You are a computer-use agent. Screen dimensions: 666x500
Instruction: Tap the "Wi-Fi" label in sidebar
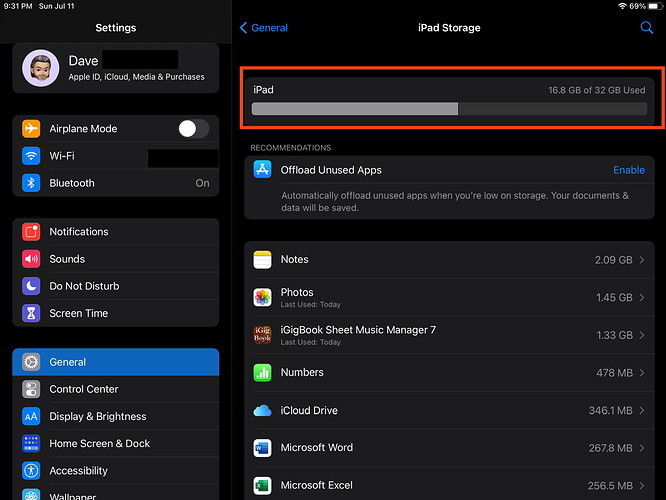(62, 155)
